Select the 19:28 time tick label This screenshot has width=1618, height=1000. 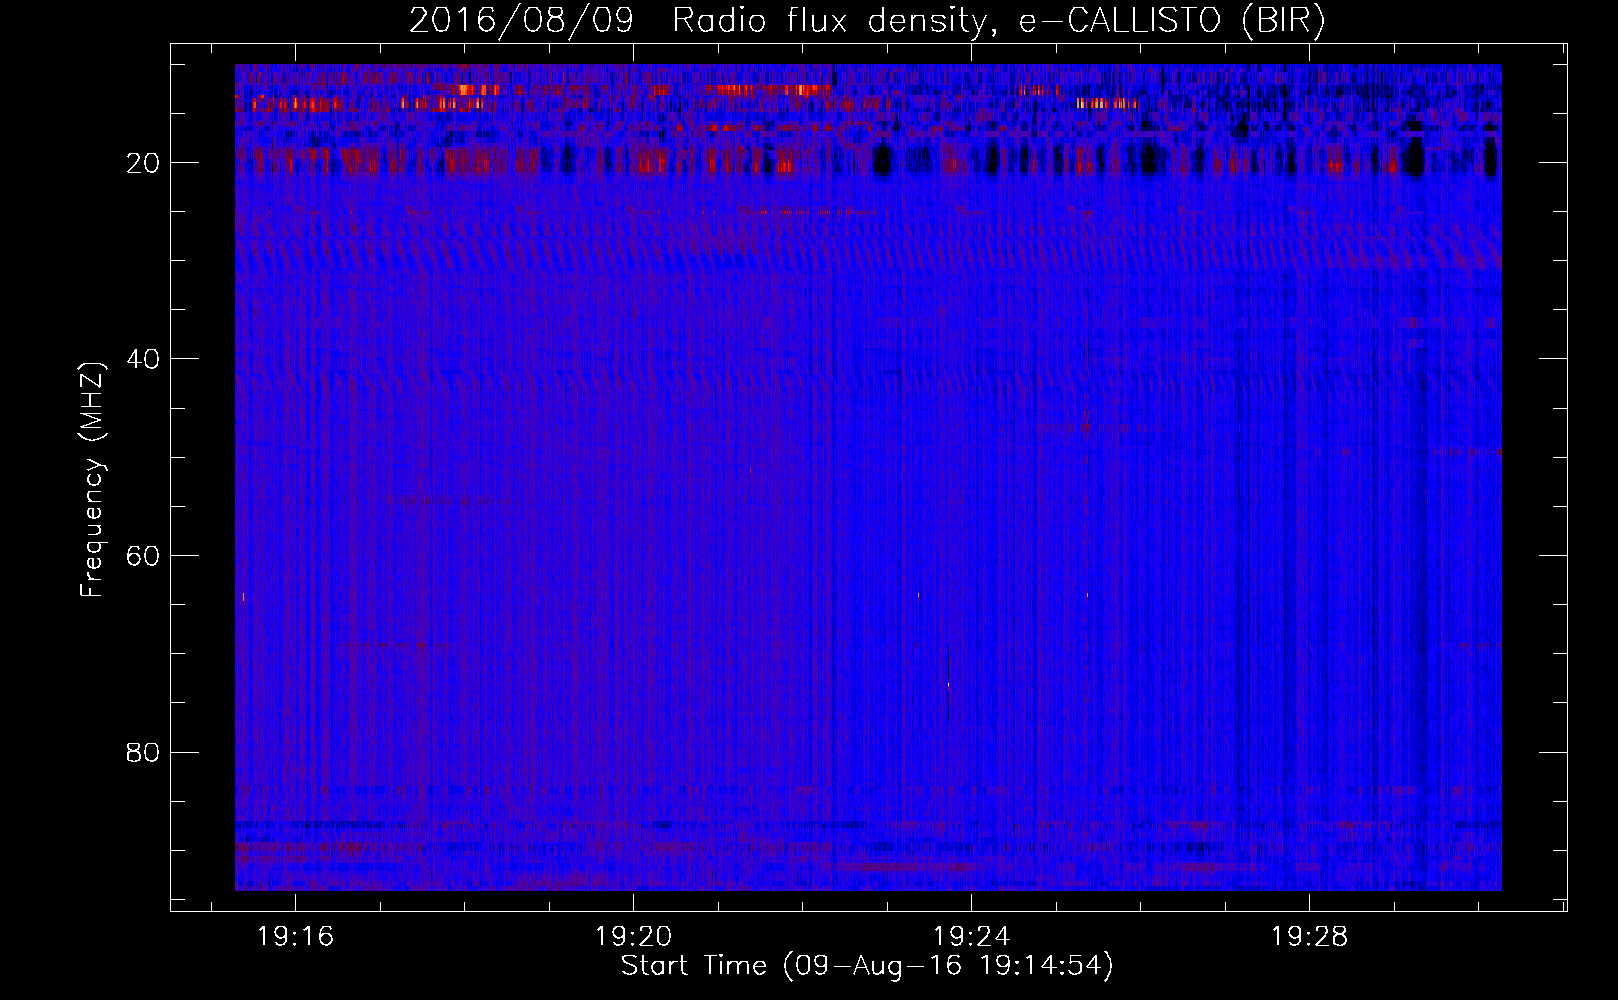1309,937
